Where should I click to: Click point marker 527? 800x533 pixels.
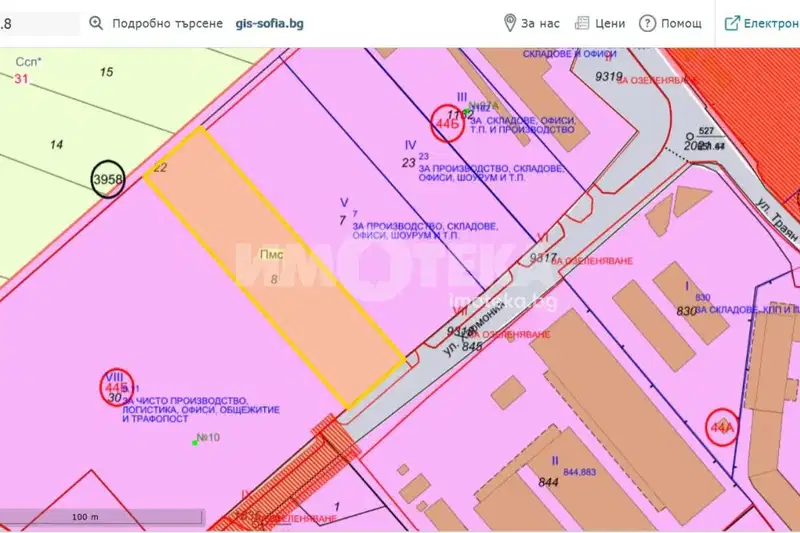point(706,131)
